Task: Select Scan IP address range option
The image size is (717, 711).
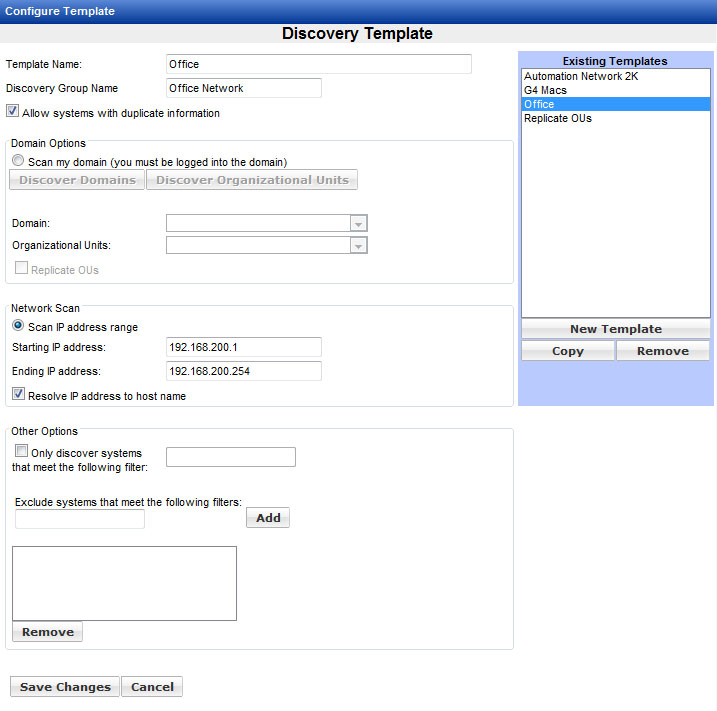Action: coord(18,326)
